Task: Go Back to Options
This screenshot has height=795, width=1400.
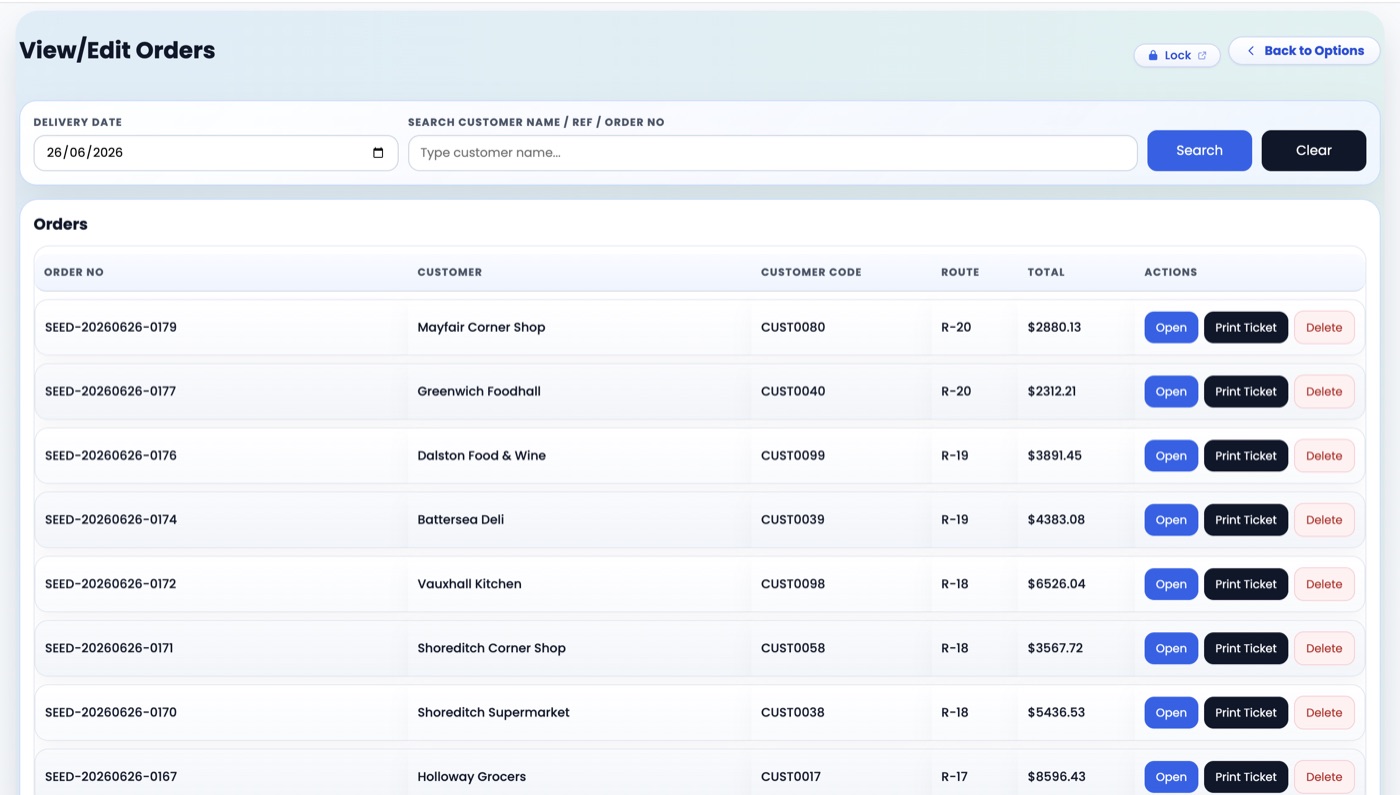Action: click(1304, 51)
